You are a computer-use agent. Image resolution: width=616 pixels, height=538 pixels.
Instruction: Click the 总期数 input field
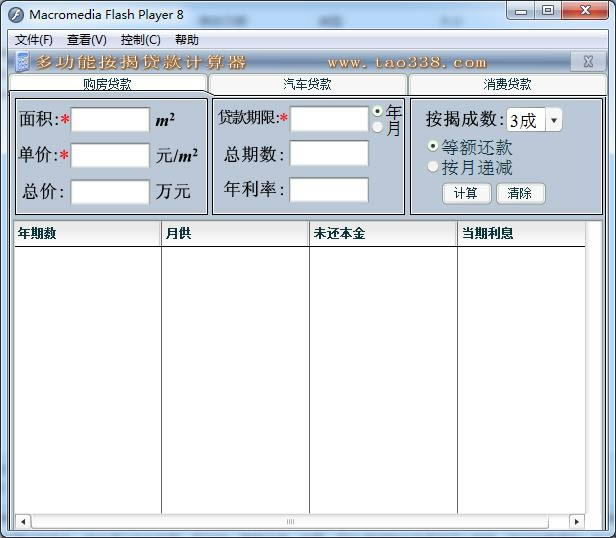pyautogui.click(x=329, y=153)
